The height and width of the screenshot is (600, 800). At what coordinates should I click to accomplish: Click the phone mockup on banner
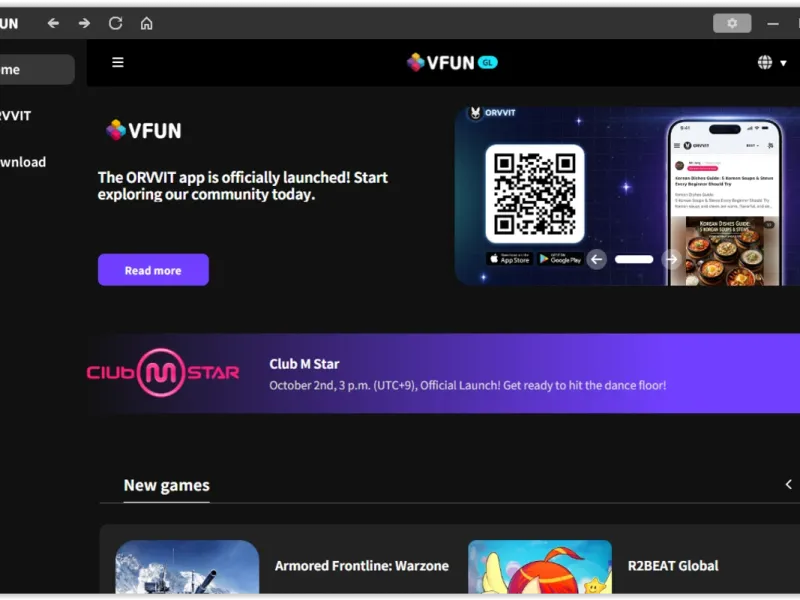click(x=724, y=202)
